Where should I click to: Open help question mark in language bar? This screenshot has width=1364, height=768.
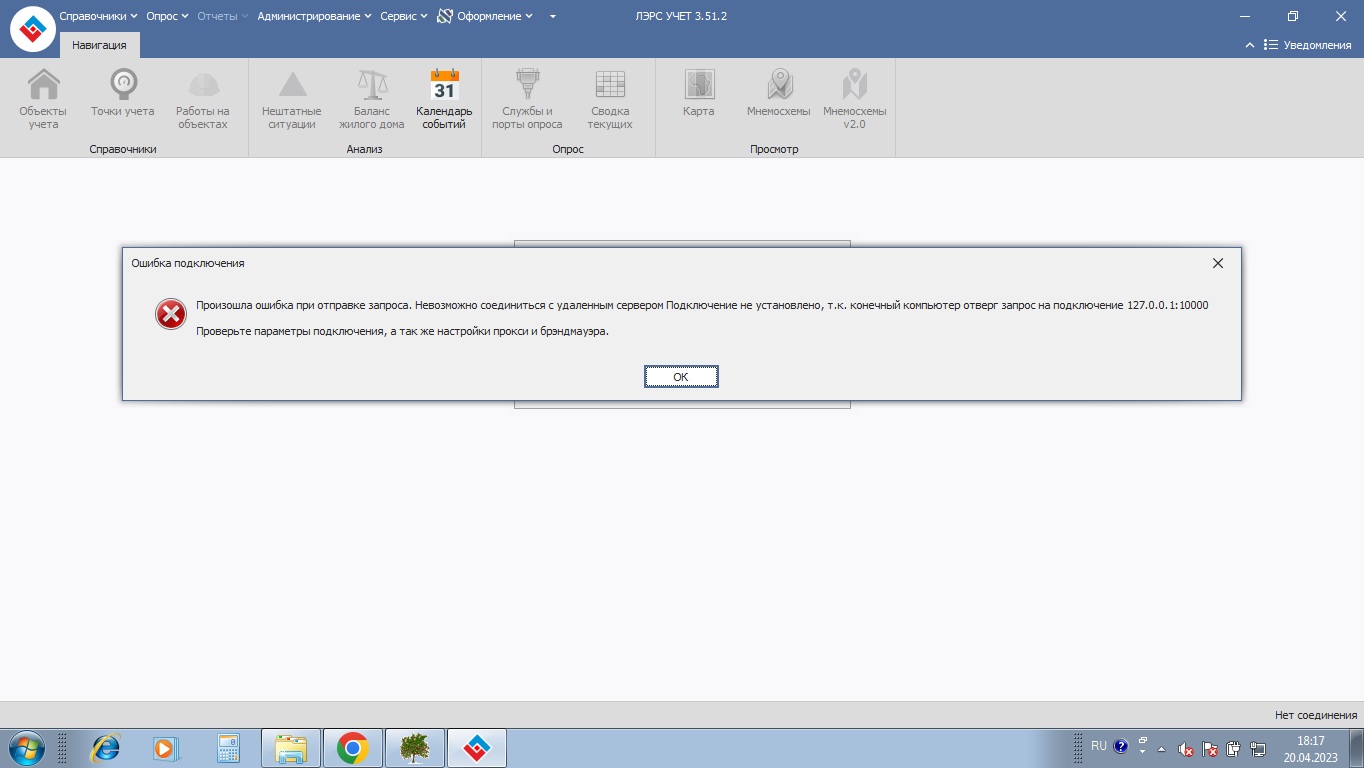coord(1121,746)
